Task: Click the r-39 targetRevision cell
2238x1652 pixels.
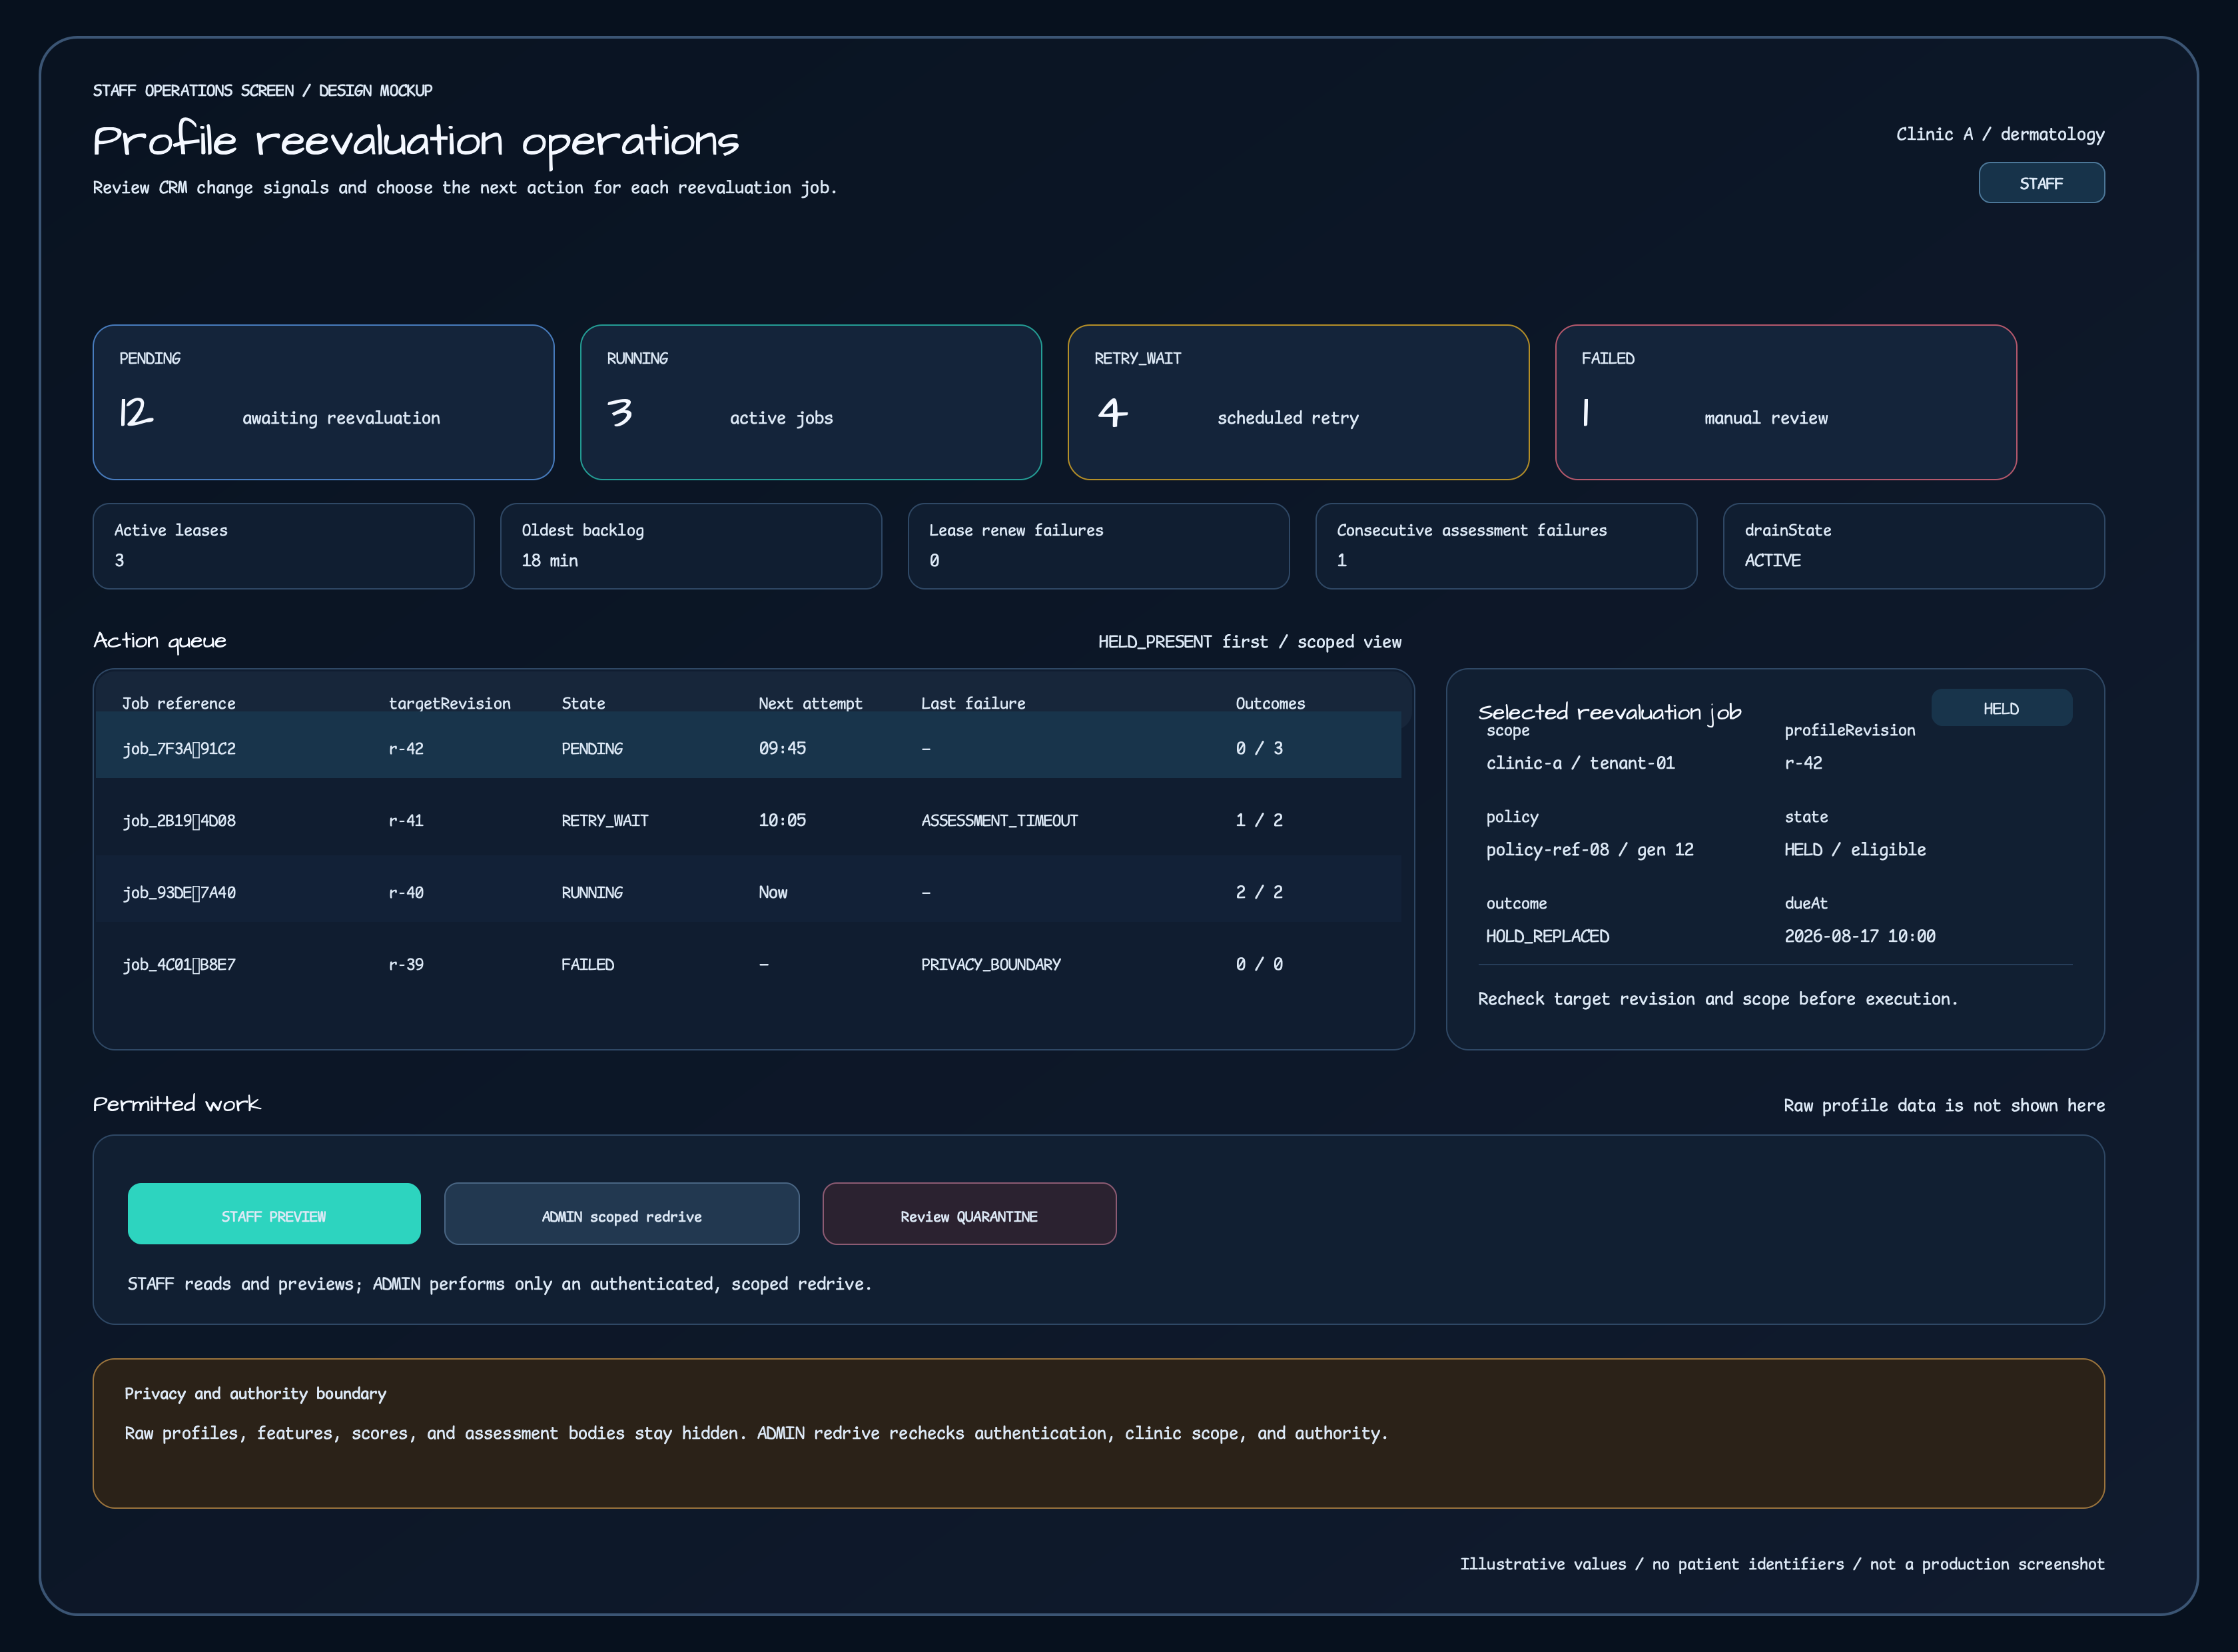Action: click(x=406, y=964)
